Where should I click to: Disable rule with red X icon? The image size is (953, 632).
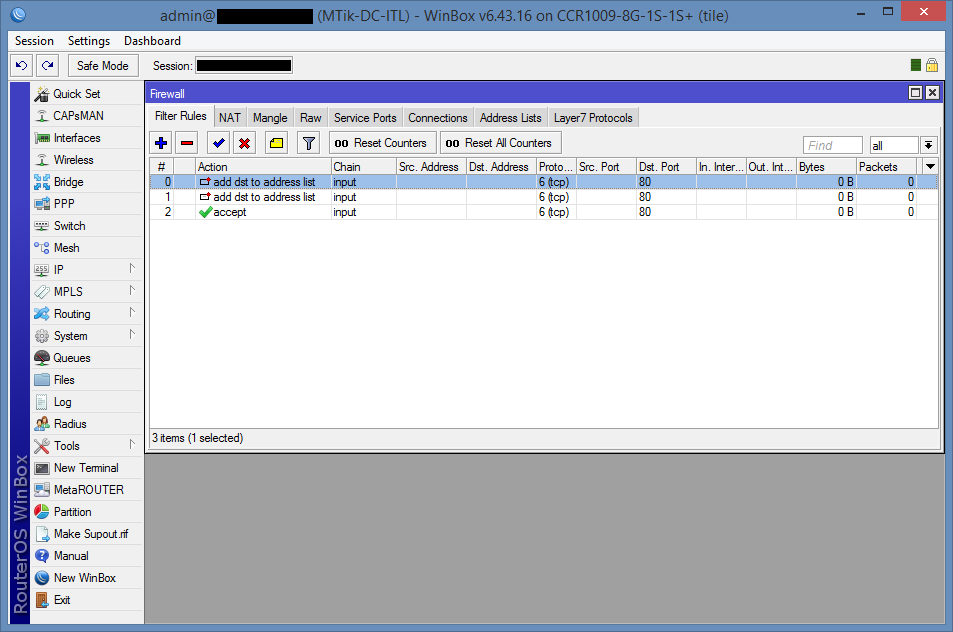244,143
